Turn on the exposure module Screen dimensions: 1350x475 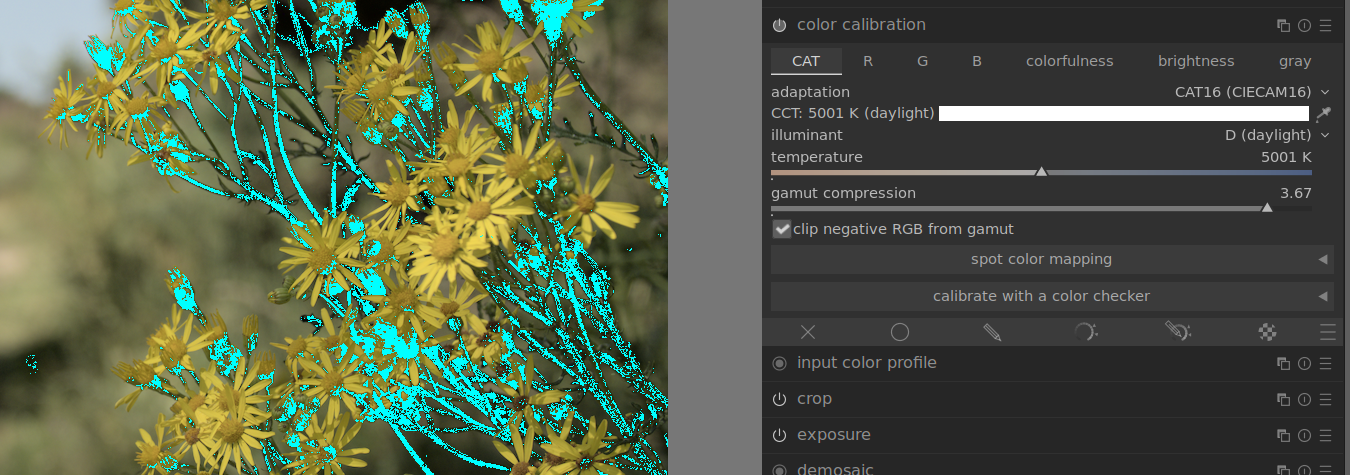click(780, 435)
